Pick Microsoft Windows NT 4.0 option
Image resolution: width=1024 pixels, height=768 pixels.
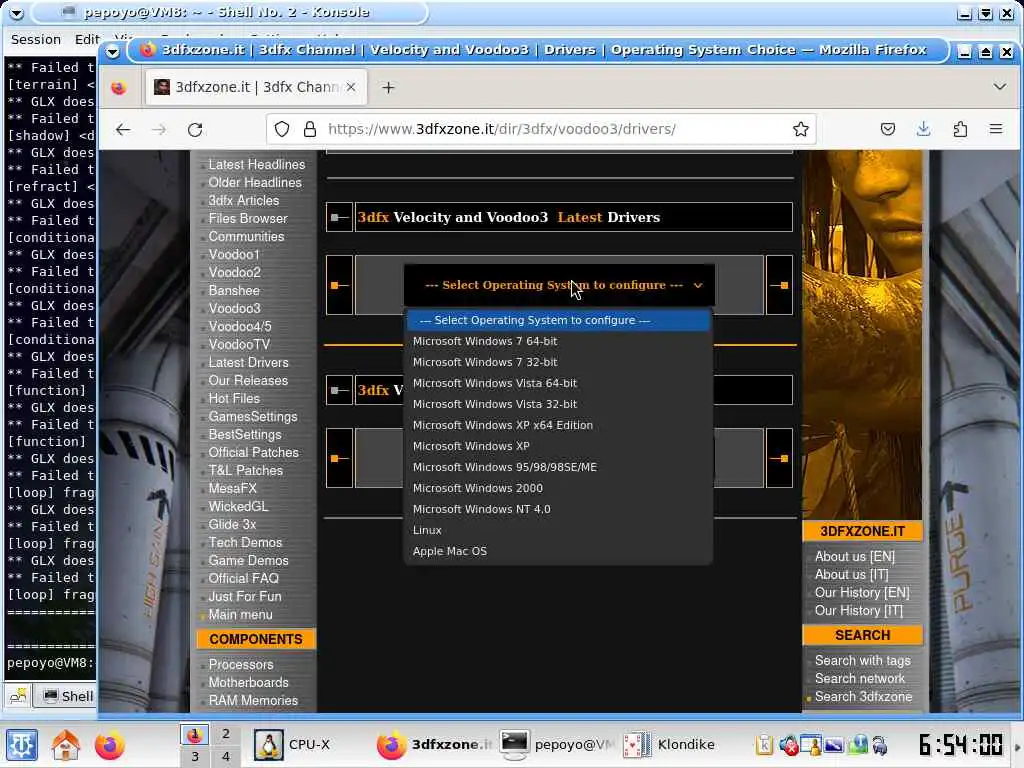point(558,509)
